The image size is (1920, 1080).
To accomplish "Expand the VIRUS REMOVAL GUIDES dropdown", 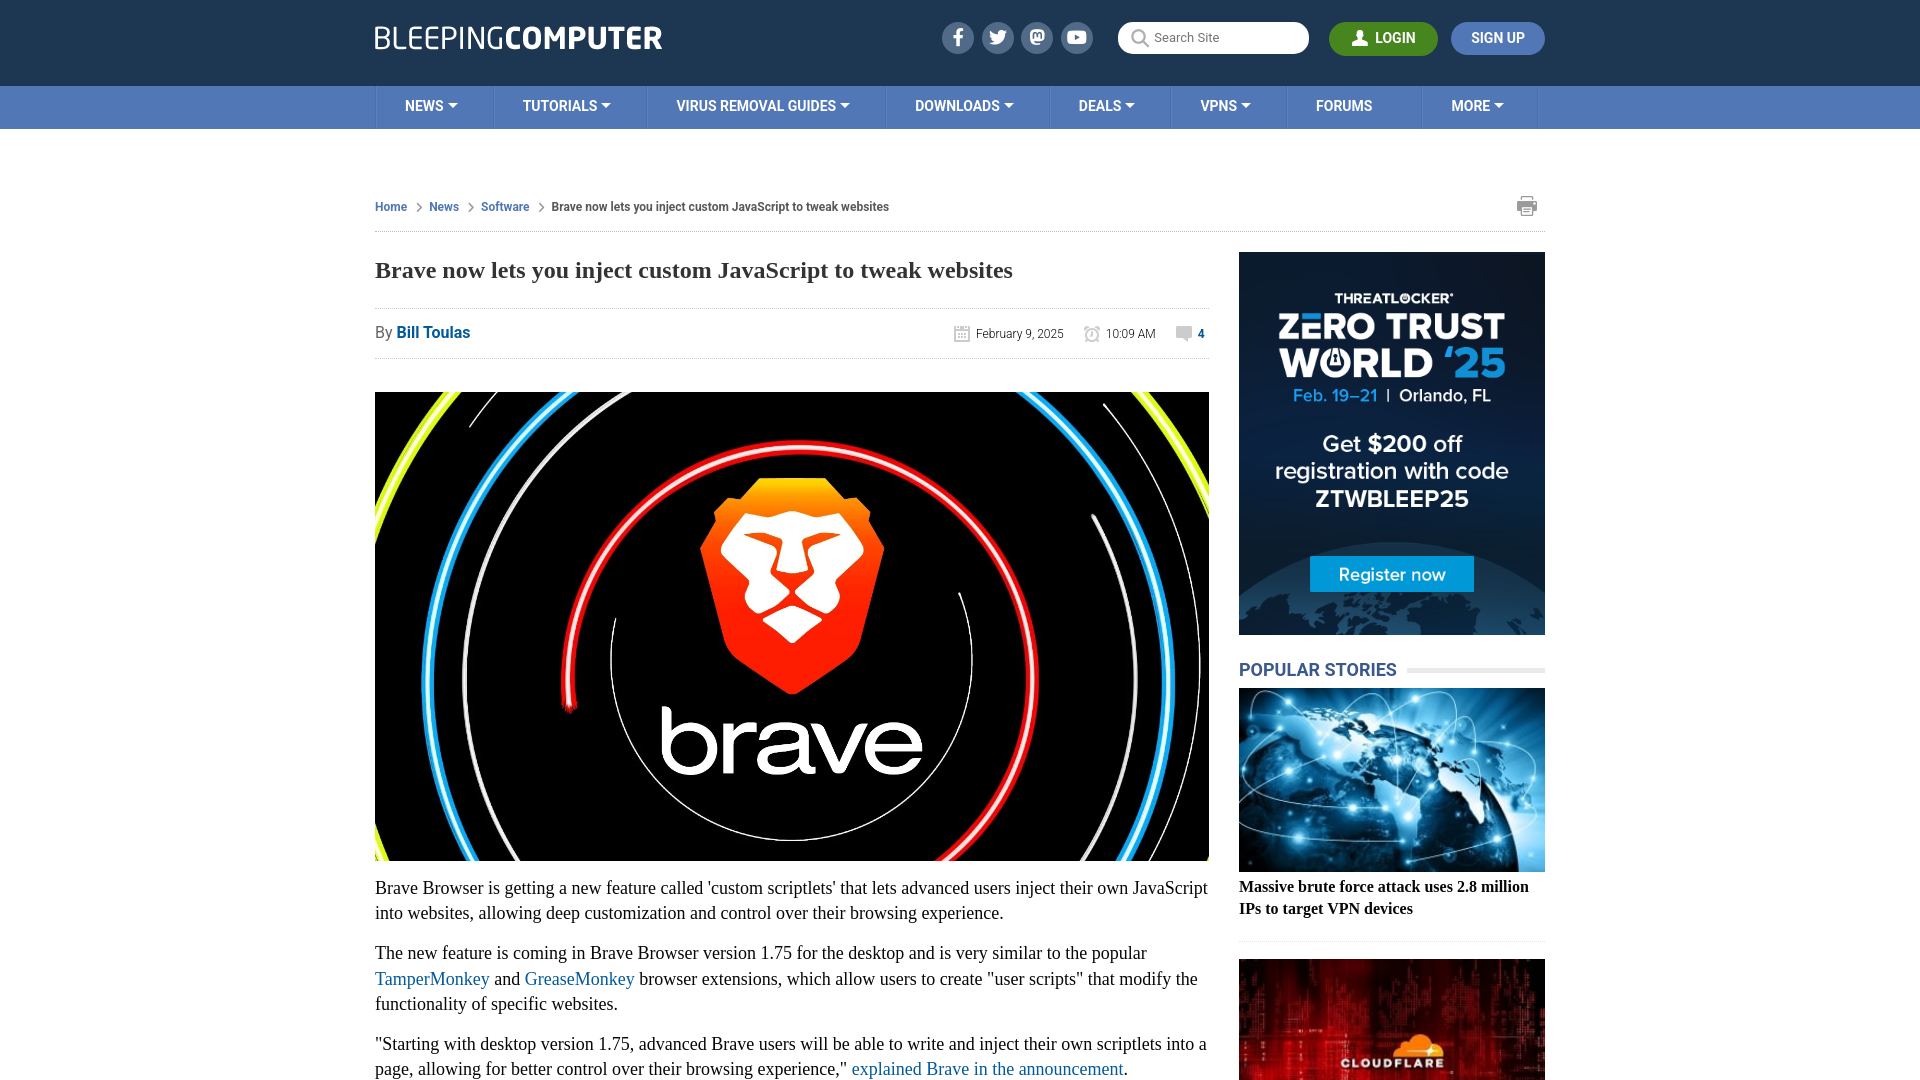I will coord(762,105).
